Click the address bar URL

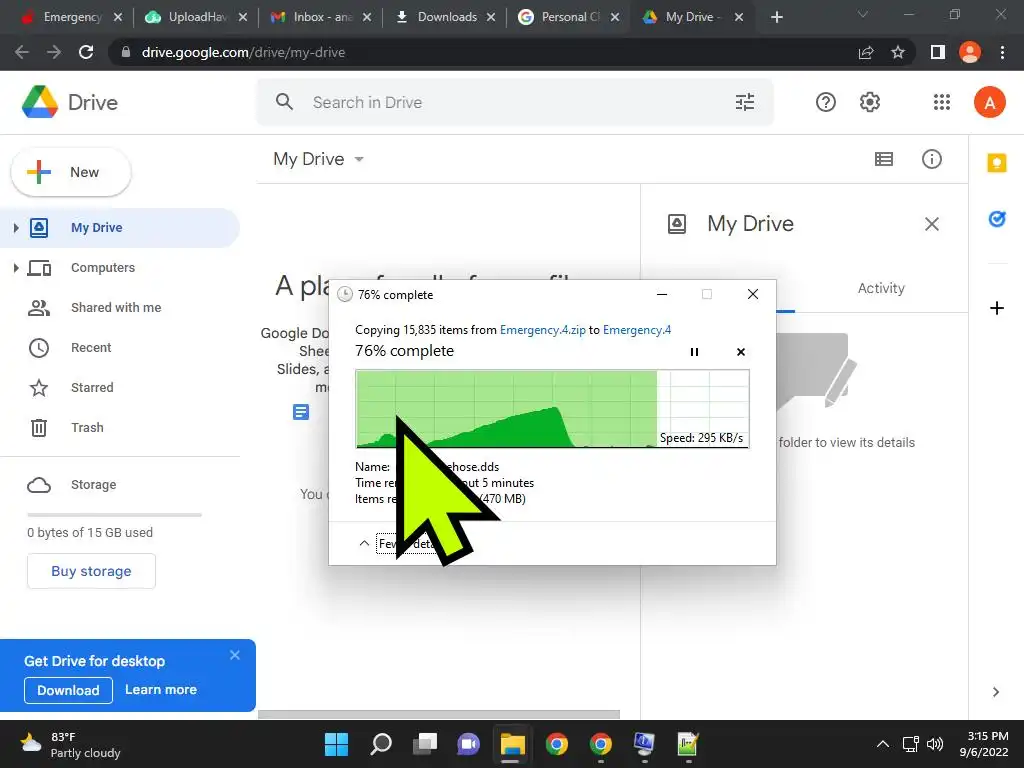(243, 52)
